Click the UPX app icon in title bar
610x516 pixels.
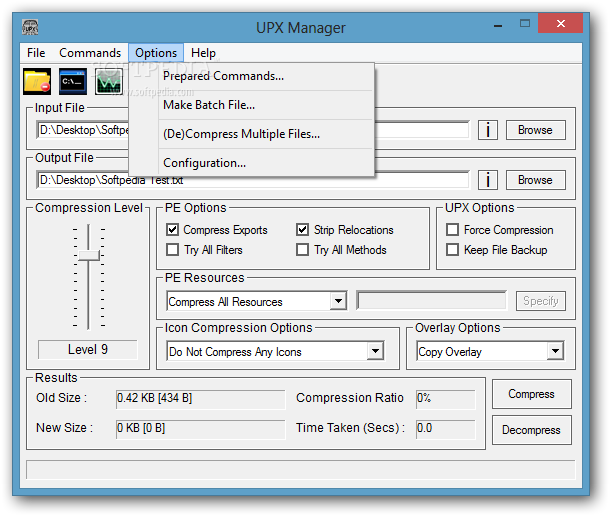30,27
